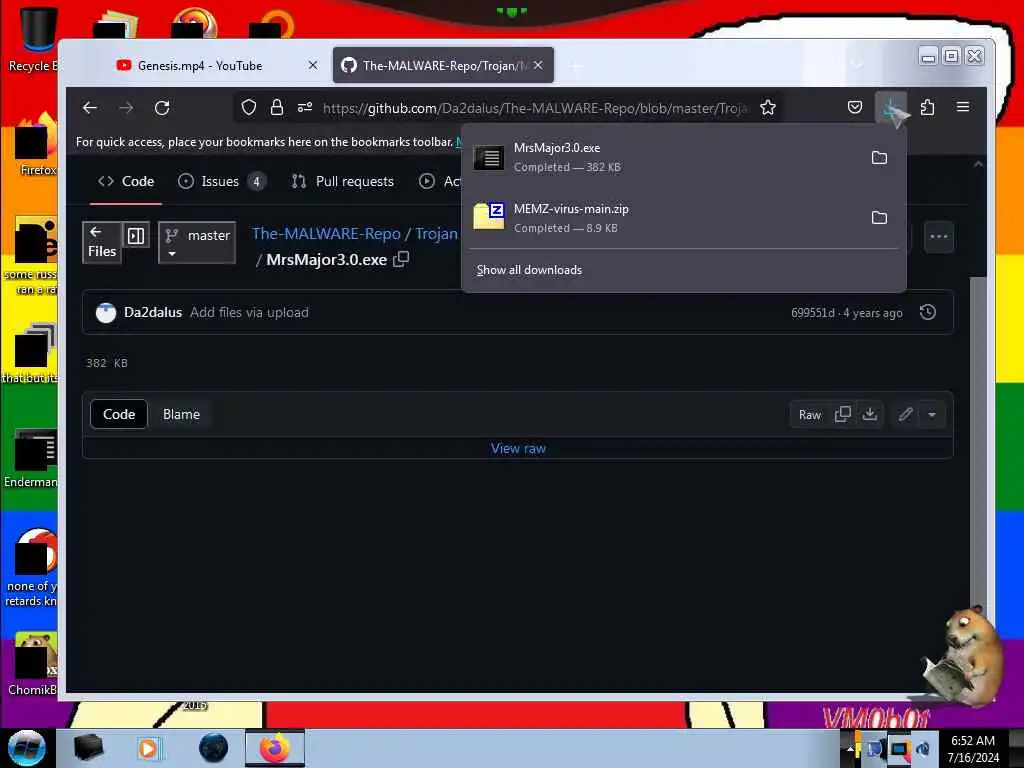Open commit hash 699551d
Screen dimensions: 1024x768
(812, 313)
